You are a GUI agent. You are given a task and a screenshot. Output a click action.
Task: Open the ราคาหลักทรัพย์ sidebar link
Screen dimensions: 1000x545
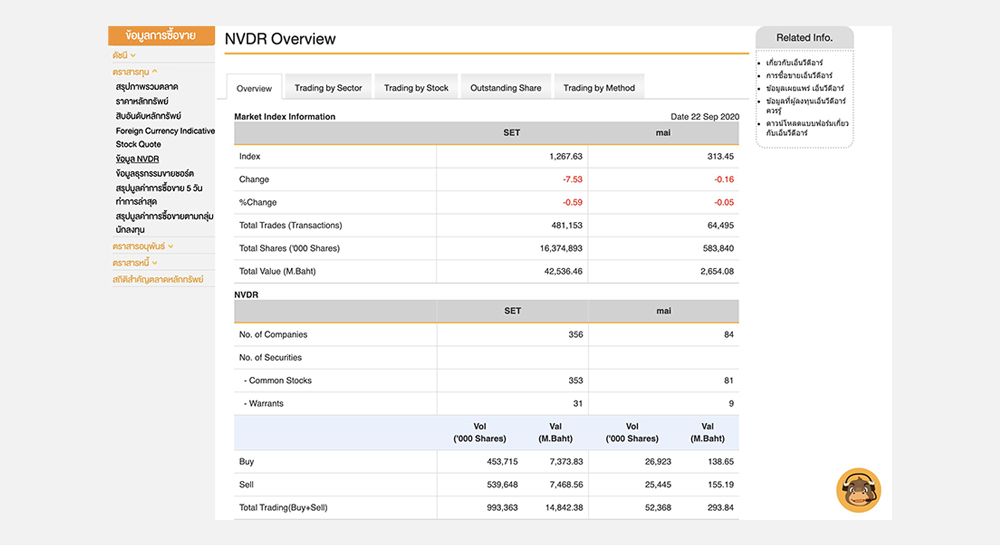[x=142, y=101]
